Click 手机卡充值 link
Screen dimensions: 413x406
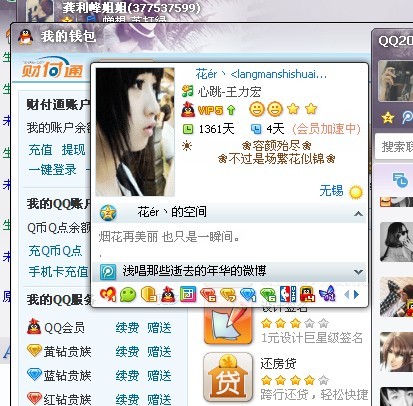pyautogui.click(x=58, y=272)
